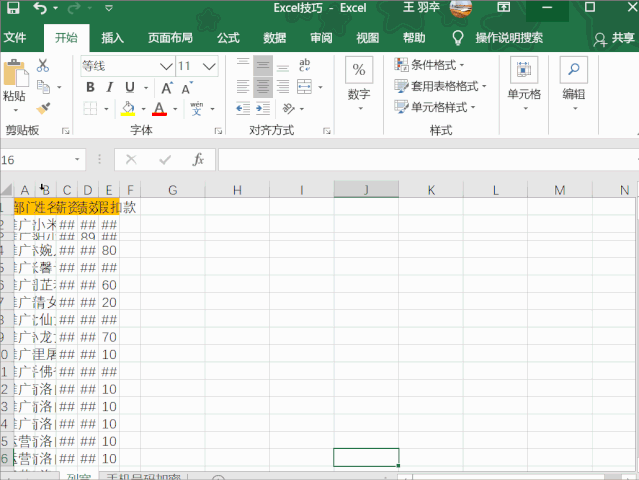
Task: Open the 数字 number format button
Action: tap(359, 84)
